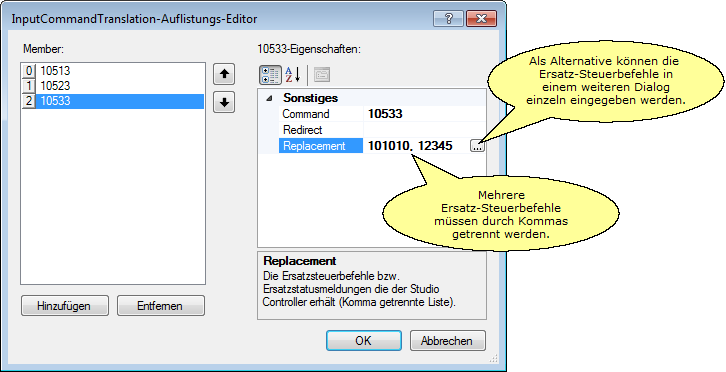Select member 10533 in list
This screenshot has height=372, width=726.
click(113, 101)
